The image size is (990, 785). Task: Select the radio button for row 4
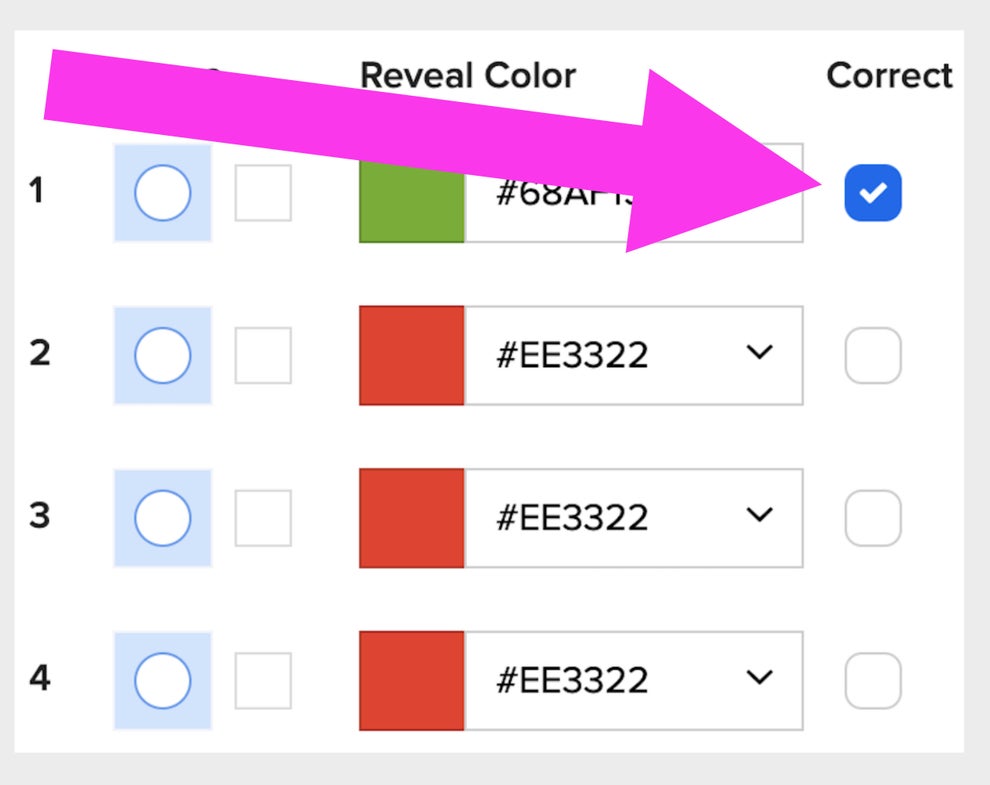coord(162,680)
